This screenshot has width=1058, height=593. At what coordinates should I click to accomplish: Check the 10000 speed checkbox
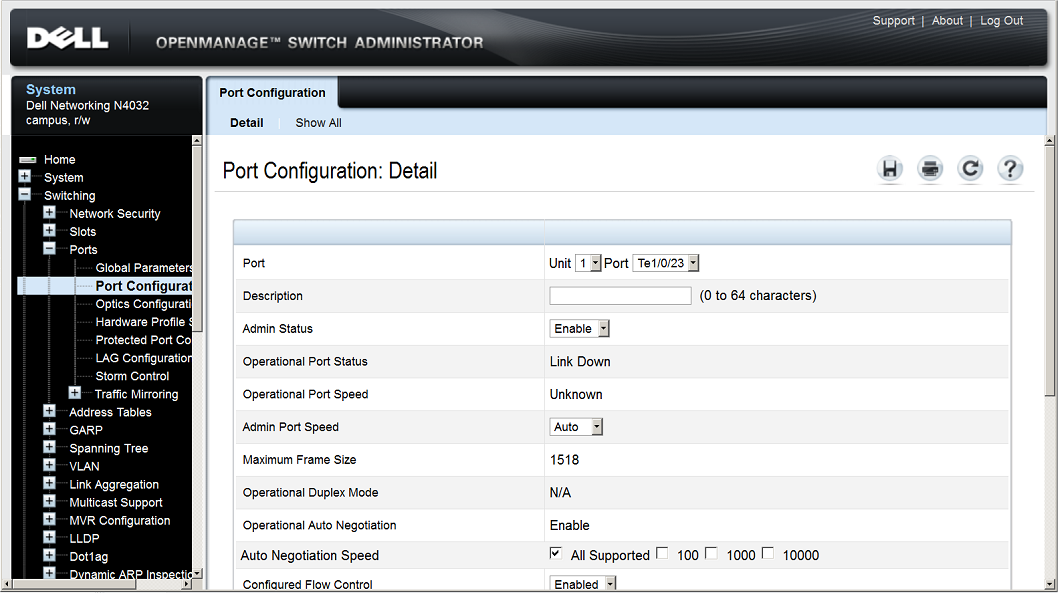tap(767, 552)
